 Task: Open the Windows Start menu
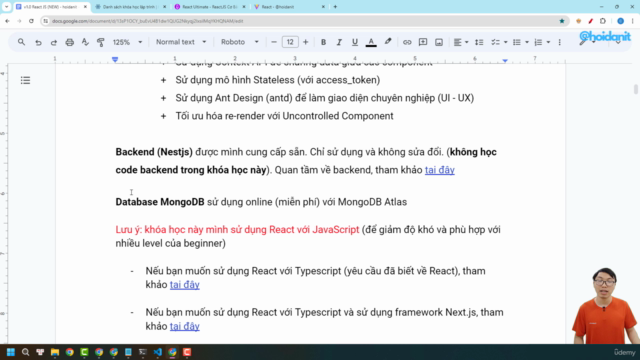[x=11, y=352]
